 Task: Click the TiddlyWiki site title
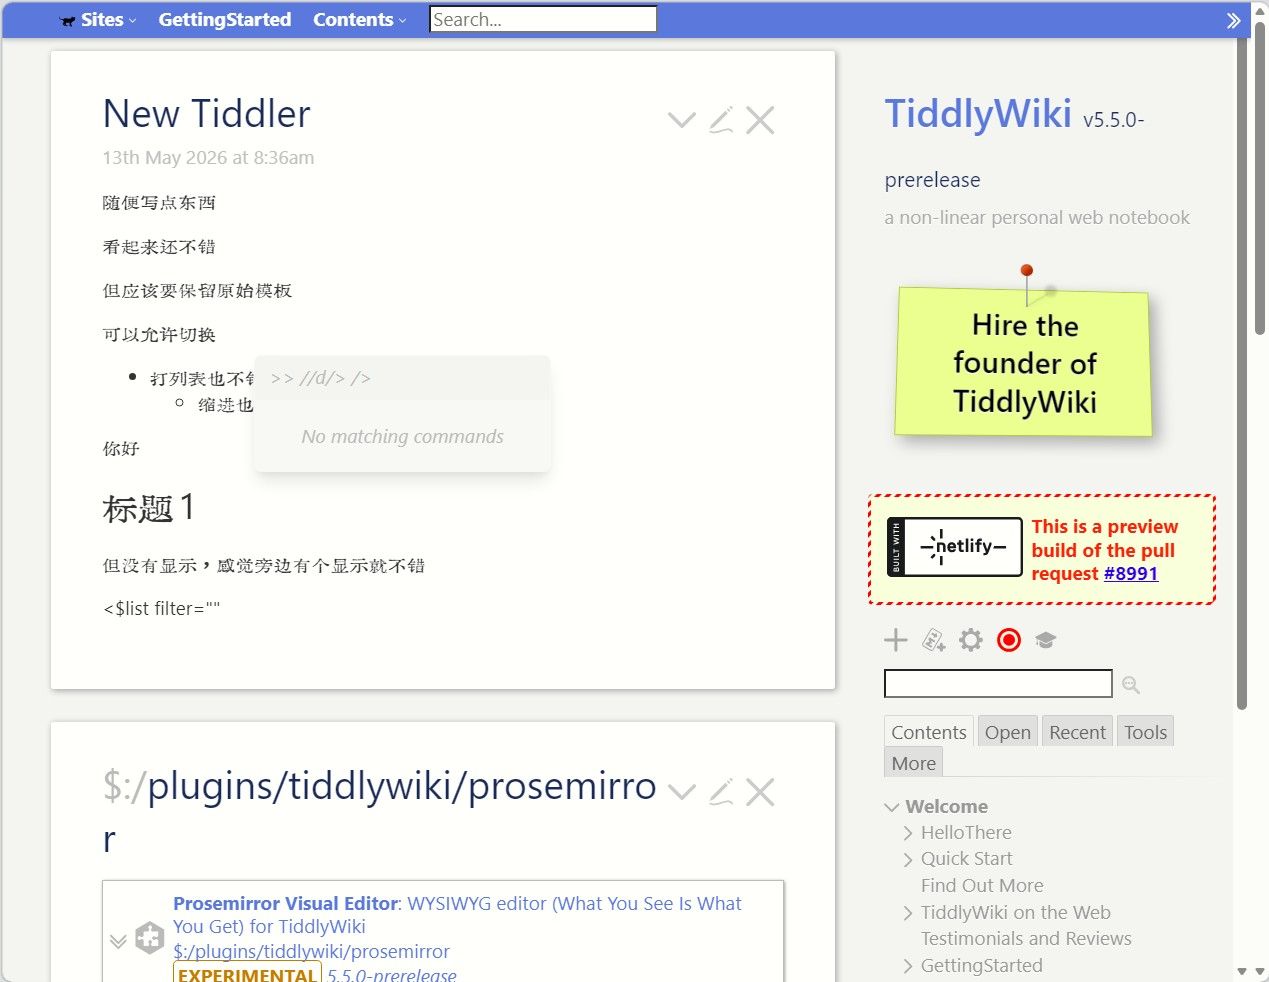[x=978, y=113]
